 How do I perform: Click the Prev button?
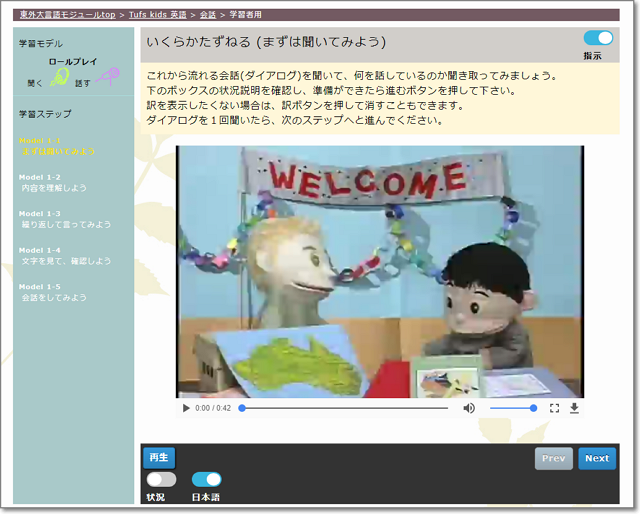(x=553, y=458)
